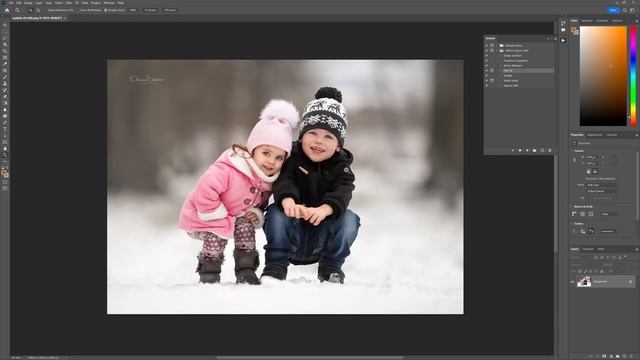Open the ruler units dropdown in Rulers & Grids
The image size is (640, 360).
[609, 214]
